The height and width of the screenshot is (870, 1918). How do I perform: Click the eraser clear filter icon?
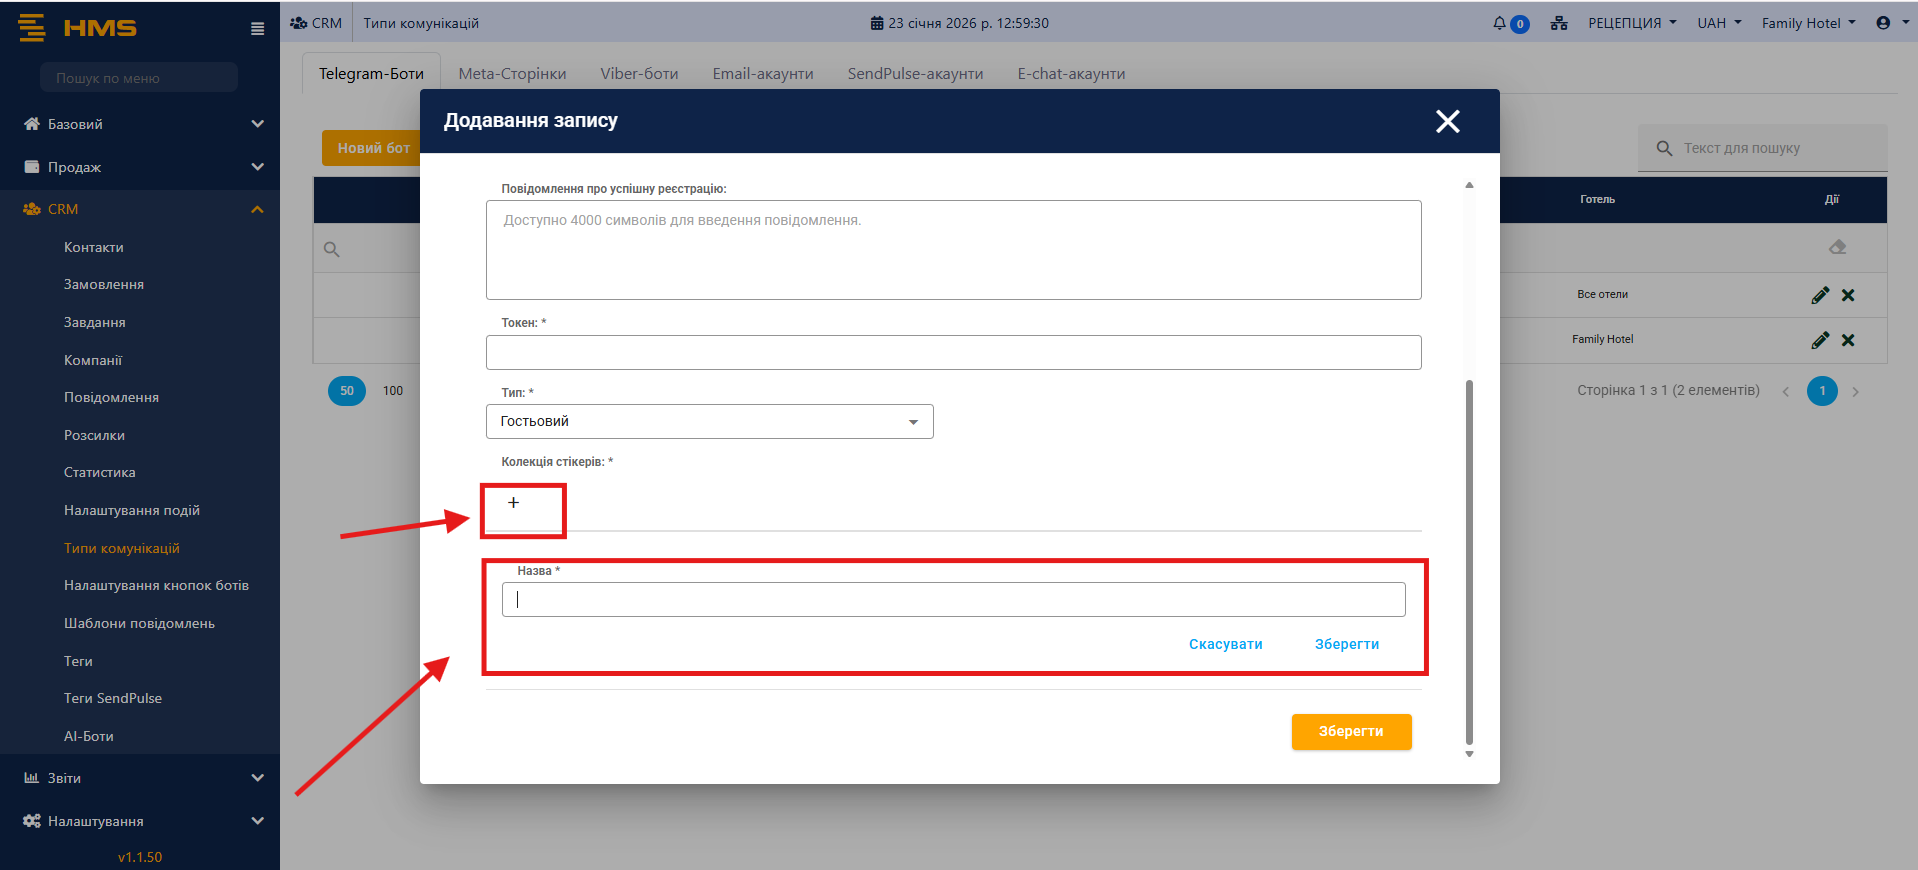(1837, 247)
